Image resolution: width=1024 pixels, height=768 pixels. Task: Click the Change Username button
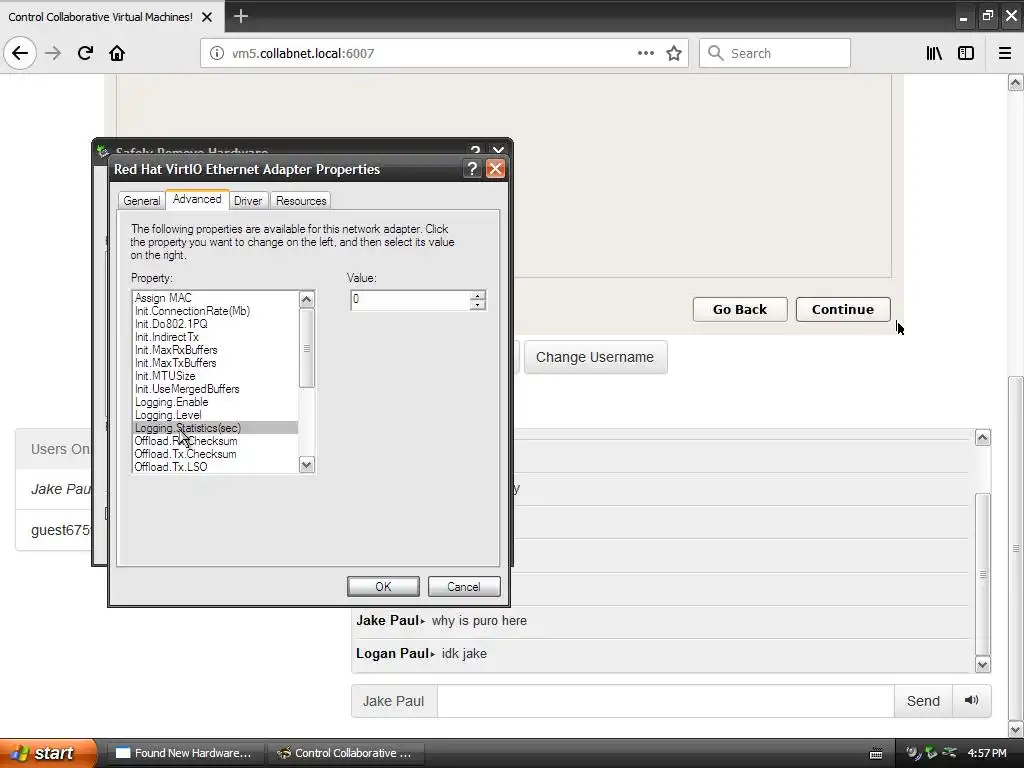click(595, 357)
